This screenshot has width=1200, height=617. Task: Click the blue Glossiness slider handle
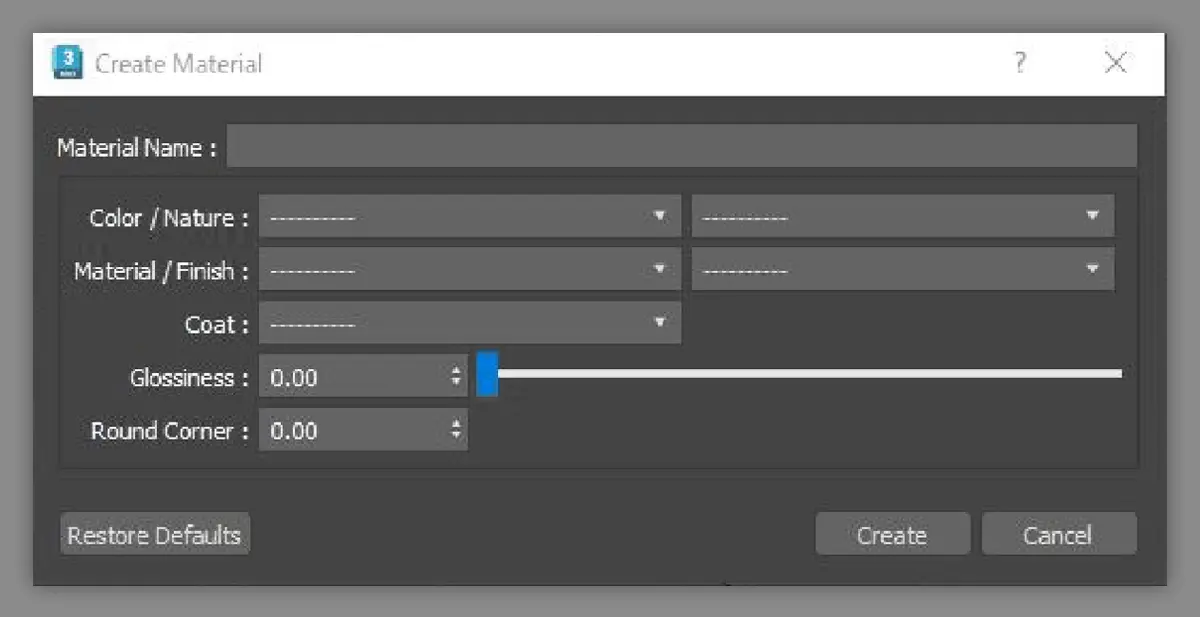click(487, 374)
